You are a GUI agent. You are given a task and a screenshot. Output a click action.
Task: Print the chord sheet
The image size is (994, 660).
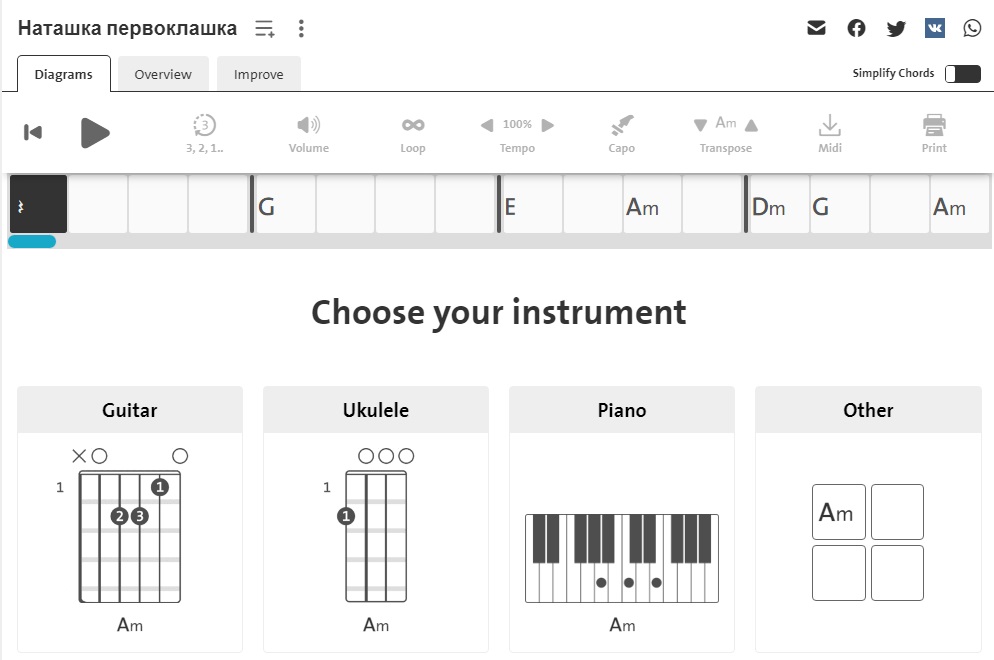point(934,134)
